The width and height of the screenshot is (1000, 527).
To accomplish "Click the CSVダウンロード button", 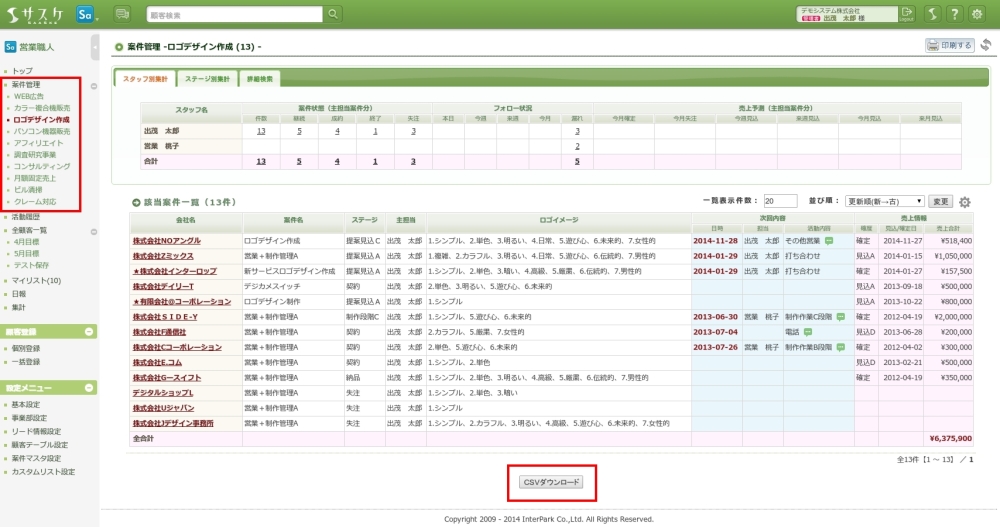I will (x=551, y=482).
